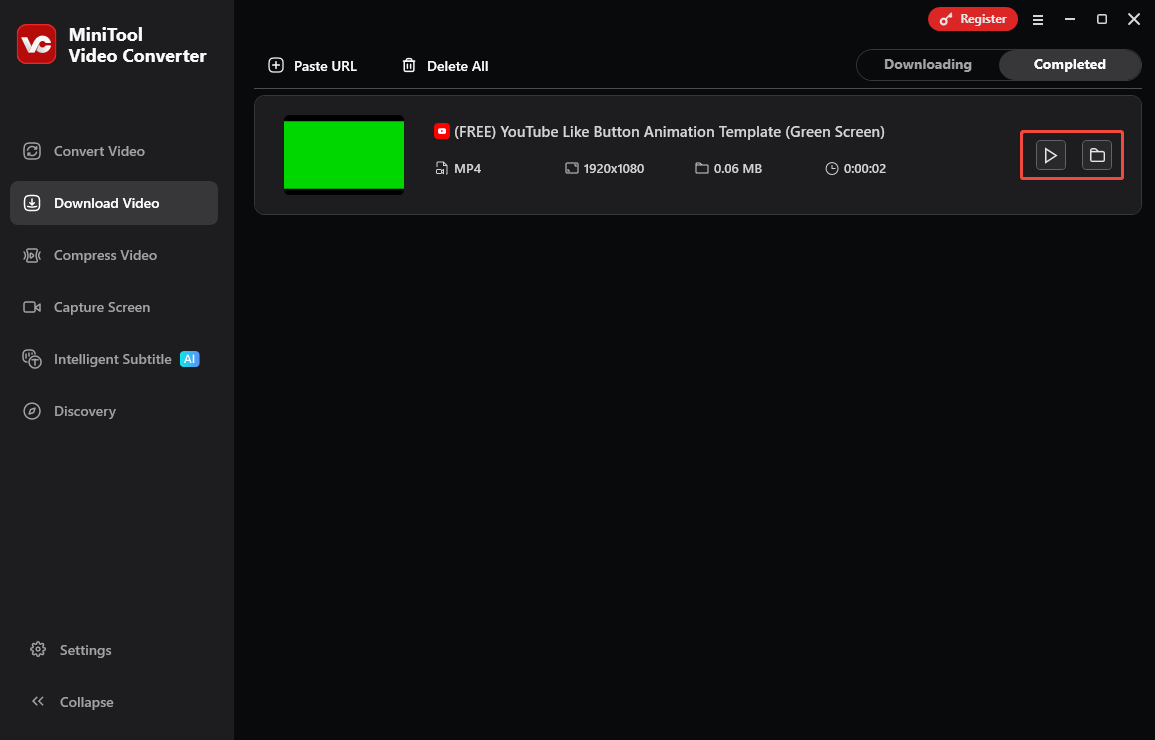Viewport: 1155px width, 740px height.
Task: Open the Download Video section
Action: 106,203
